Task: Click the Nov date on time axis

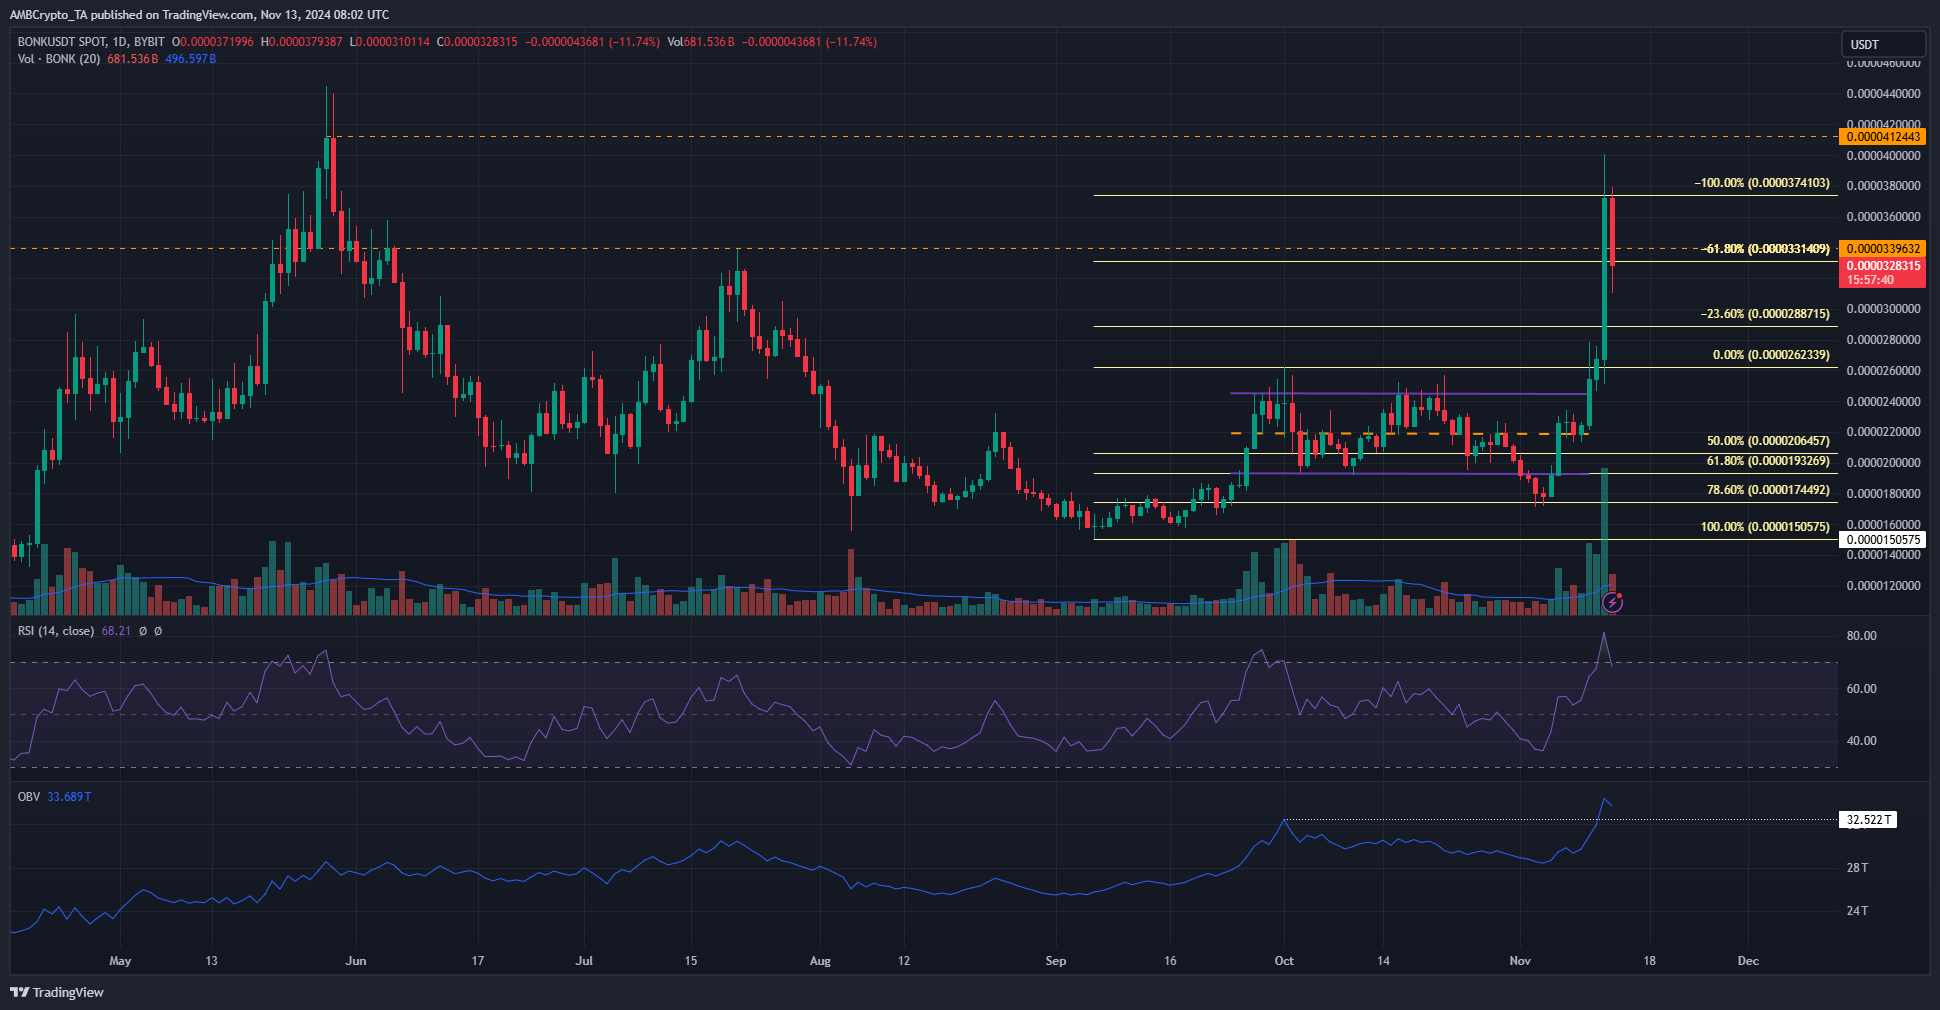Action: [x=1520, y=961]
